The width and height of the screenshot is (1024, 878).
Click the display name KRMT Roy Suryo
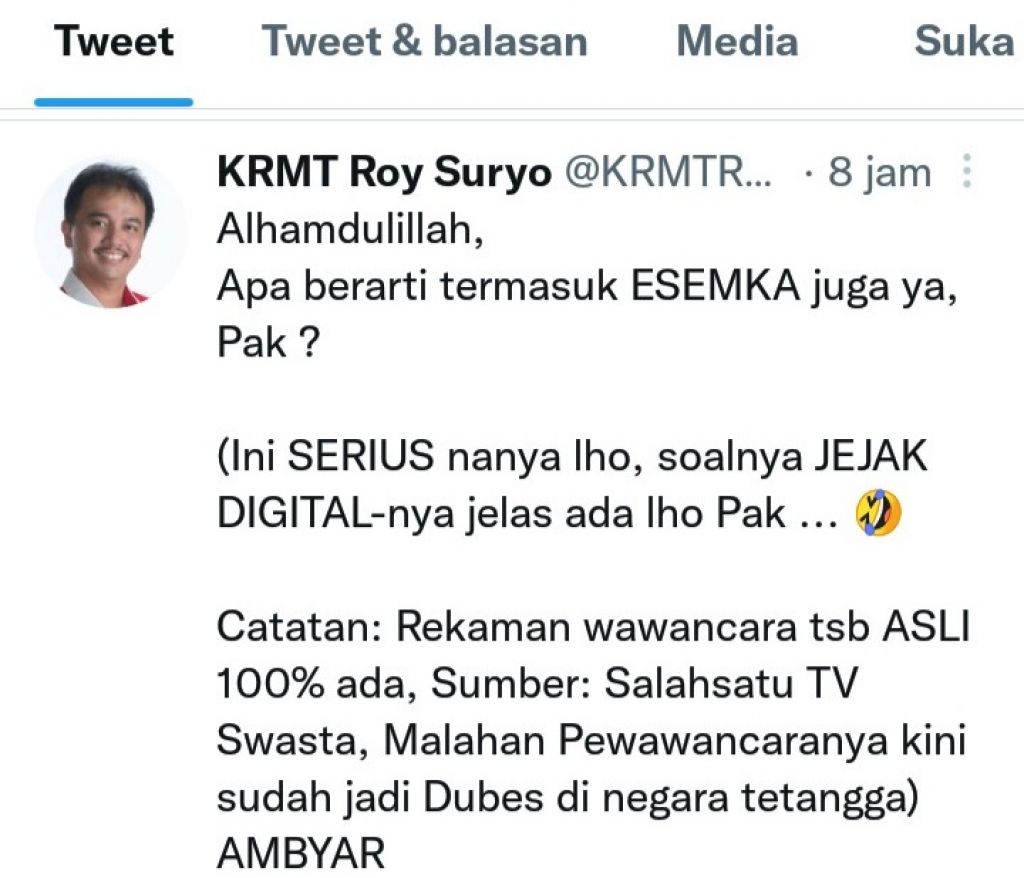click(x=384, y=173)
